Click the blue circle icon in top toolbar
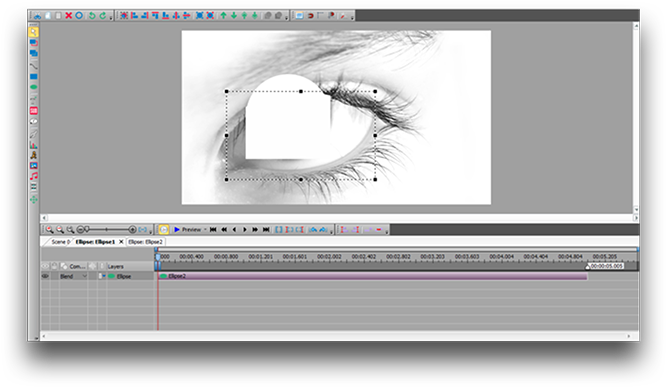The height and width of the screenshot is (387, 666). [79, 16]
